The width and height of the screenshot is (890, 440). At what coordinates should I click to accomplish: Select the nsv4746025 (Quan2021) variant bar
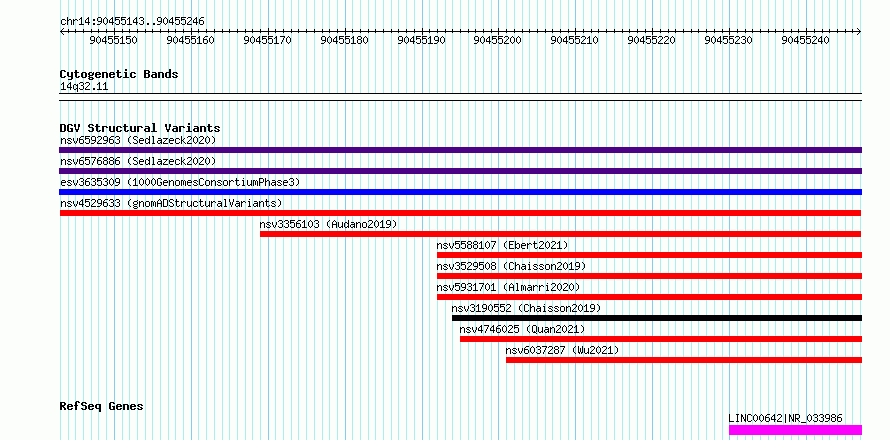(x=661, y=339)
